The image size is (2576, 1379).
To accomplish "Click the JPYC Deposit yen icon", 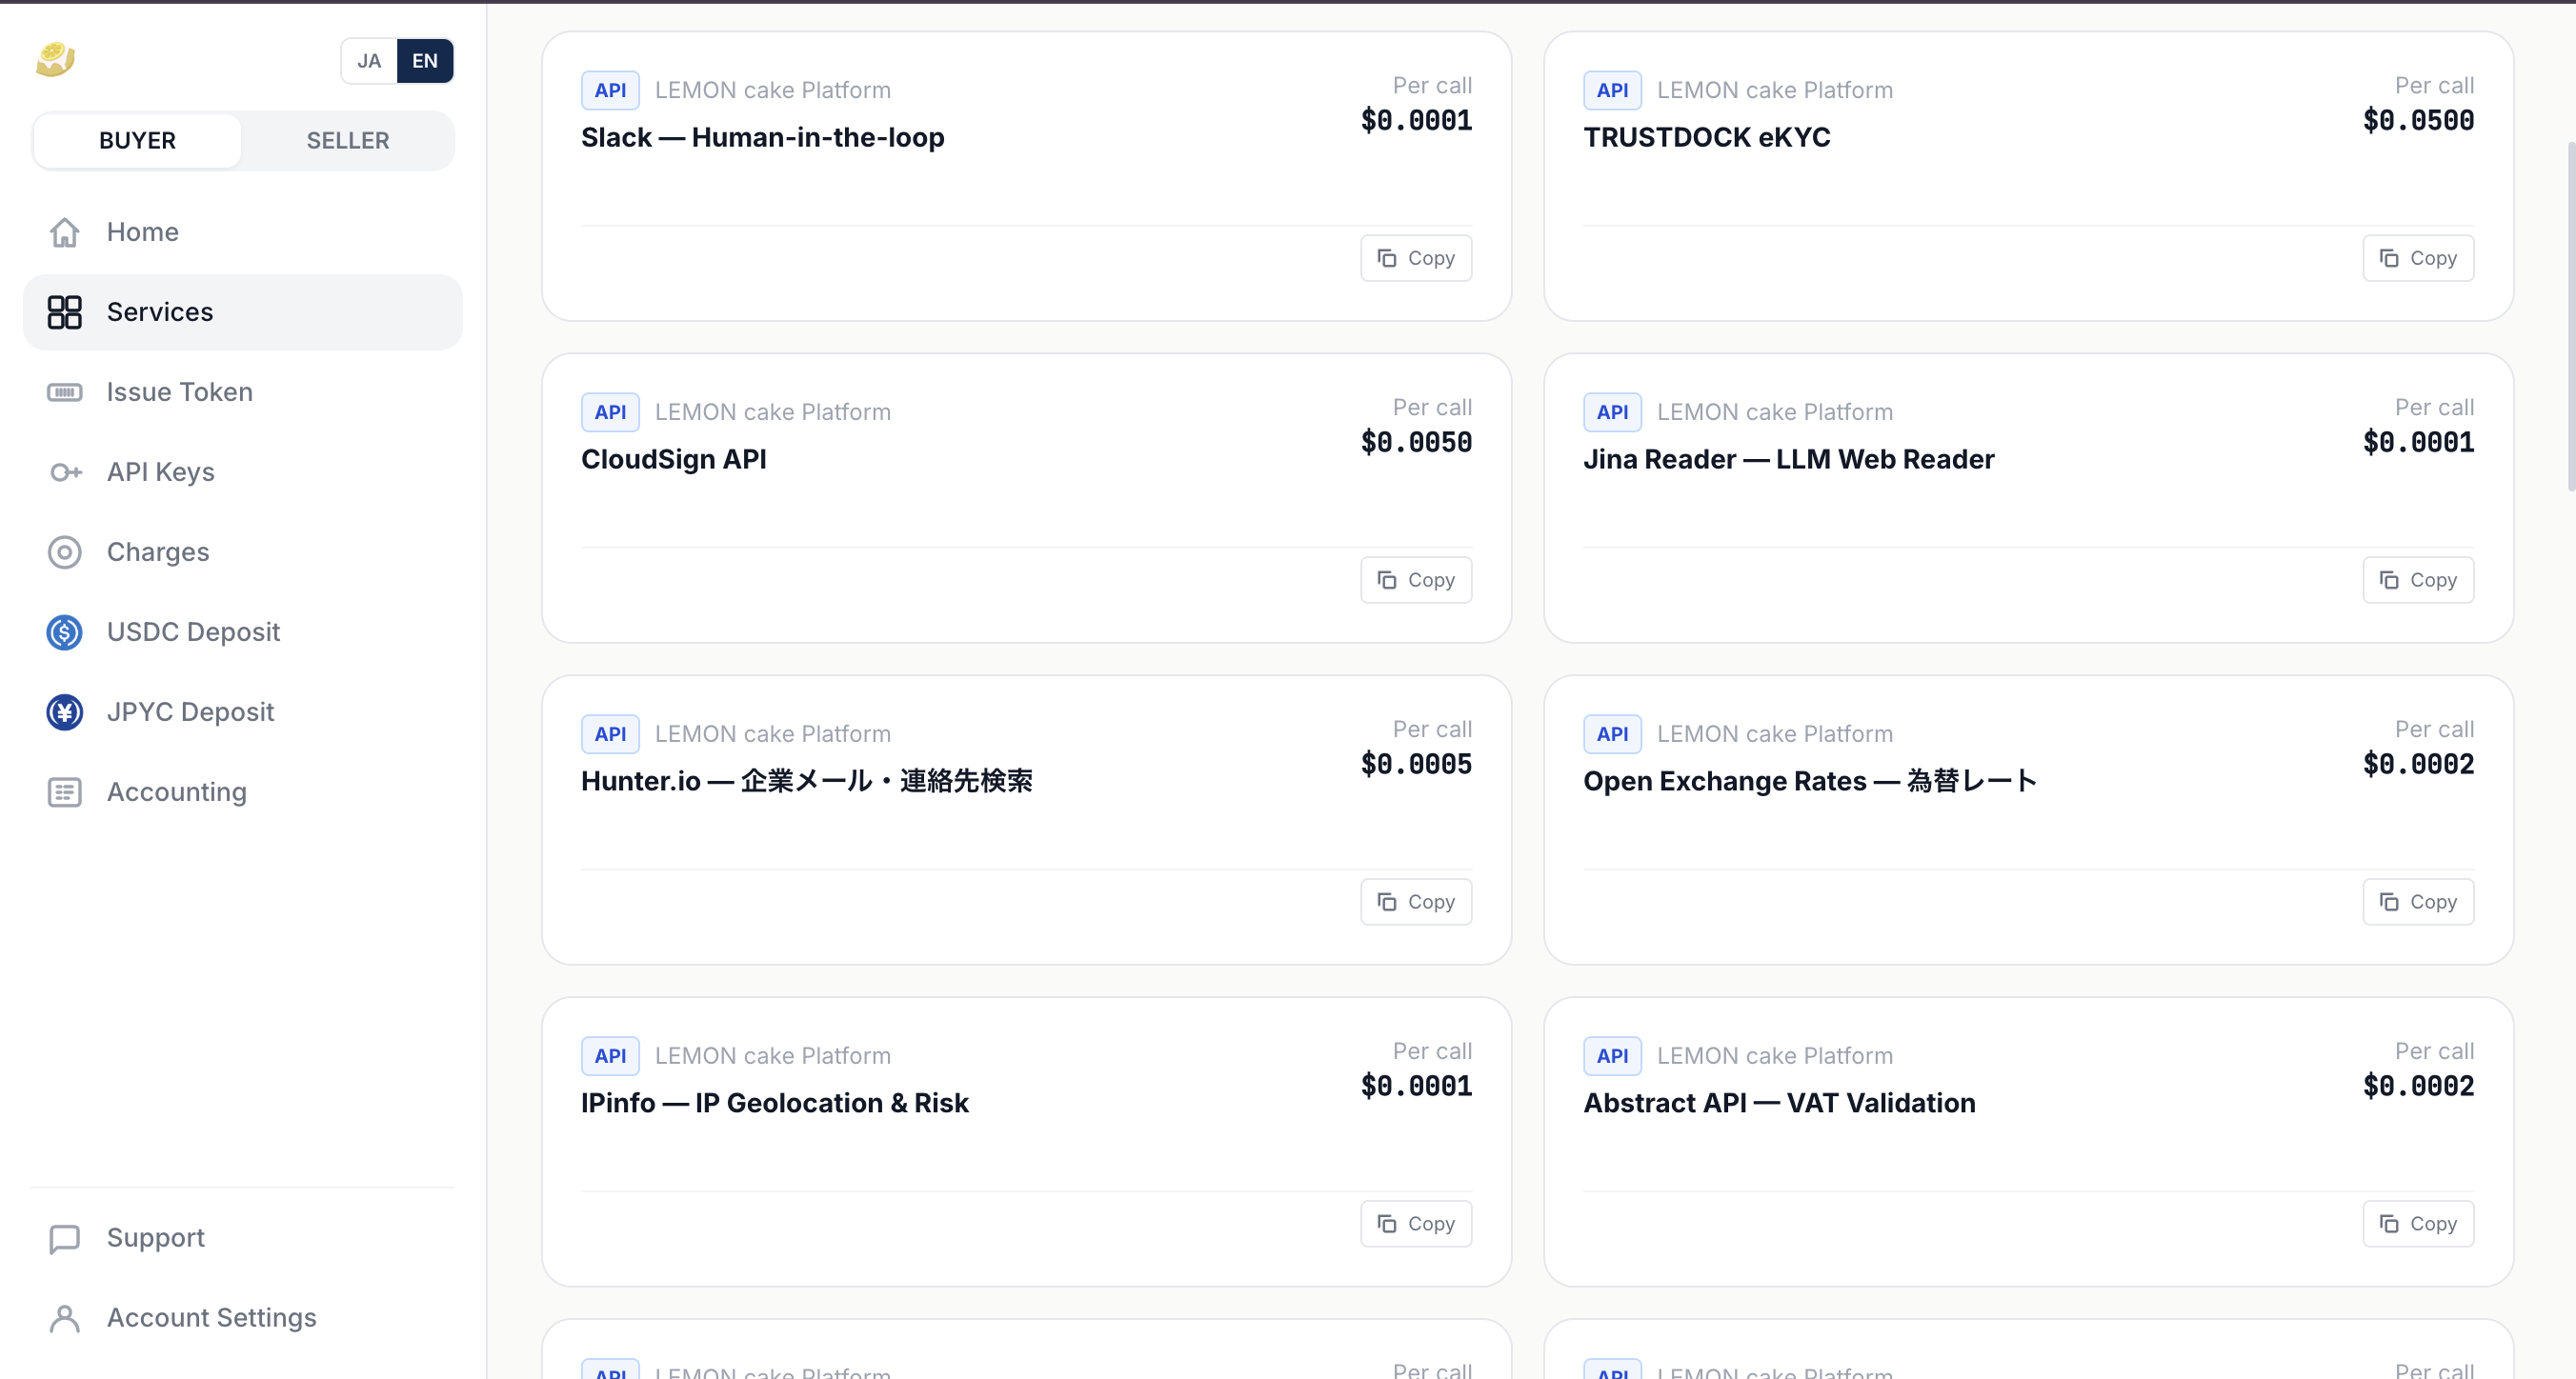I will pyautogui.click(x=65, y=712).
